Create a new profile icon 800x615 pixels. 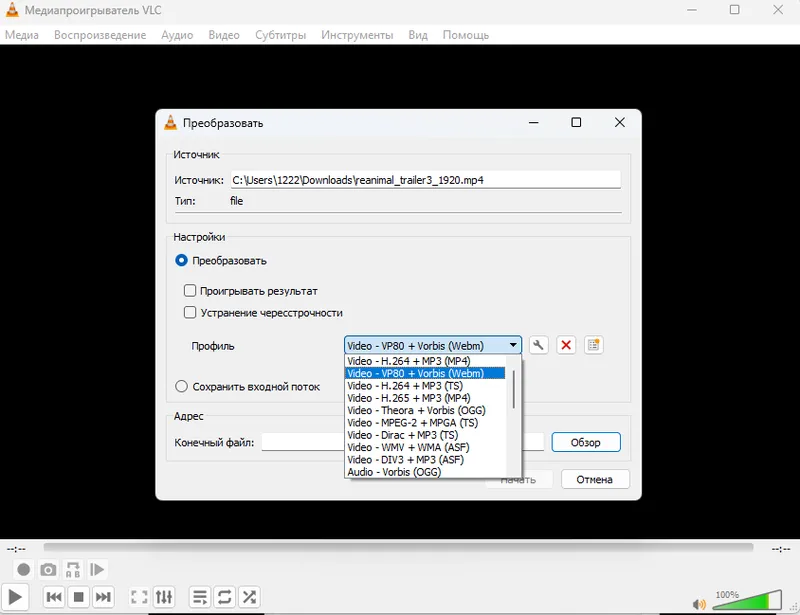[593, 346]
